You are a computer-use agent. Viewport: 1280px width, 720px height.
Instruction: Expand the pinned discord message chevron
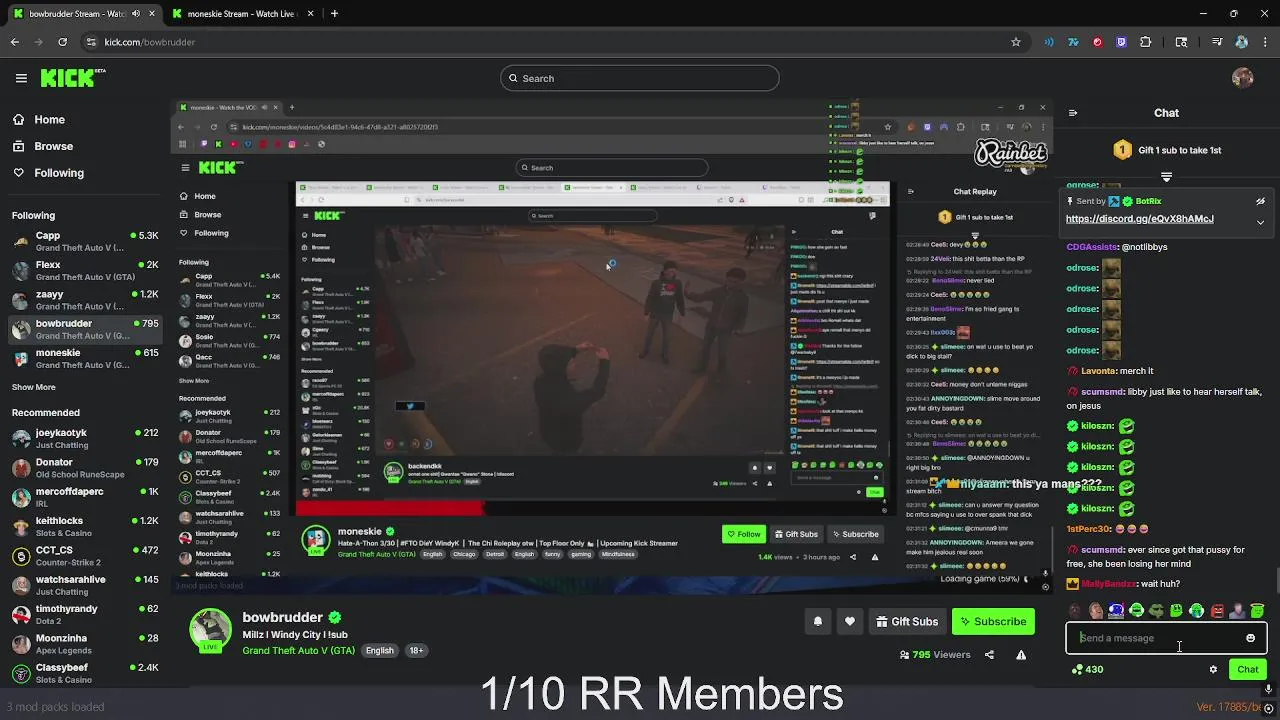tap(1260, 222)
